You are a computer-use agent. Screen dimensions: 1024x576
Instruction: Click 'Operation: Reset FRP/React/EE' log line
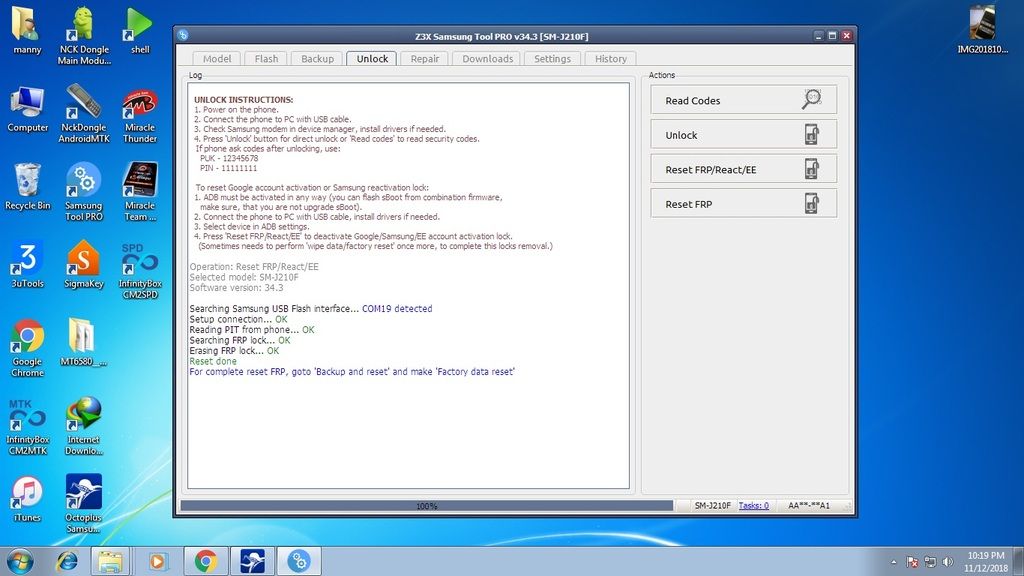click(x=254, y=266)
